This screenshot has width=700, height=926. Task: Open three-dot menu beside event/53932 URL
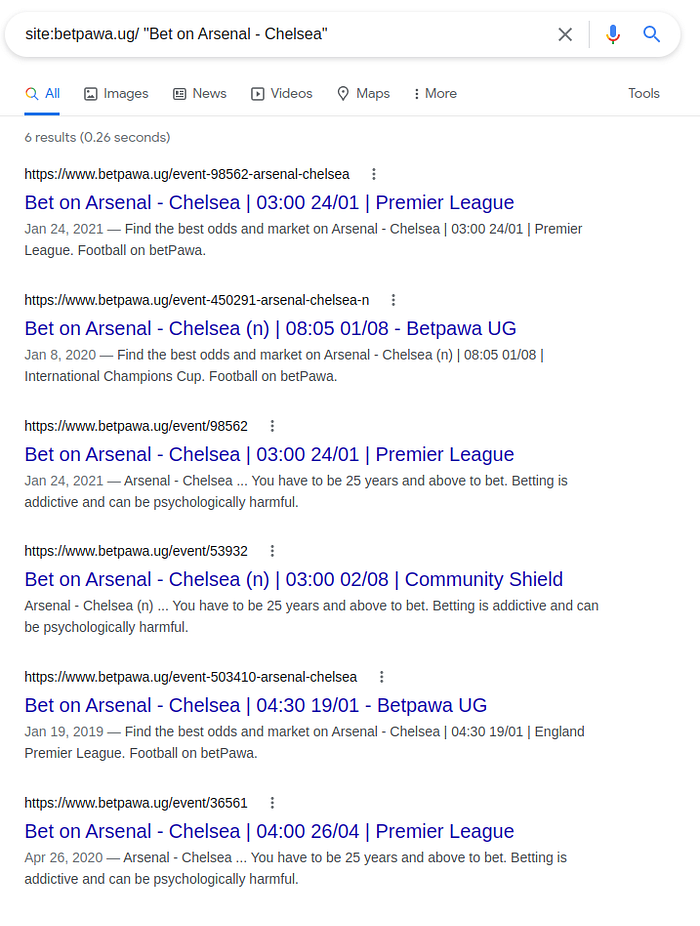272,551
